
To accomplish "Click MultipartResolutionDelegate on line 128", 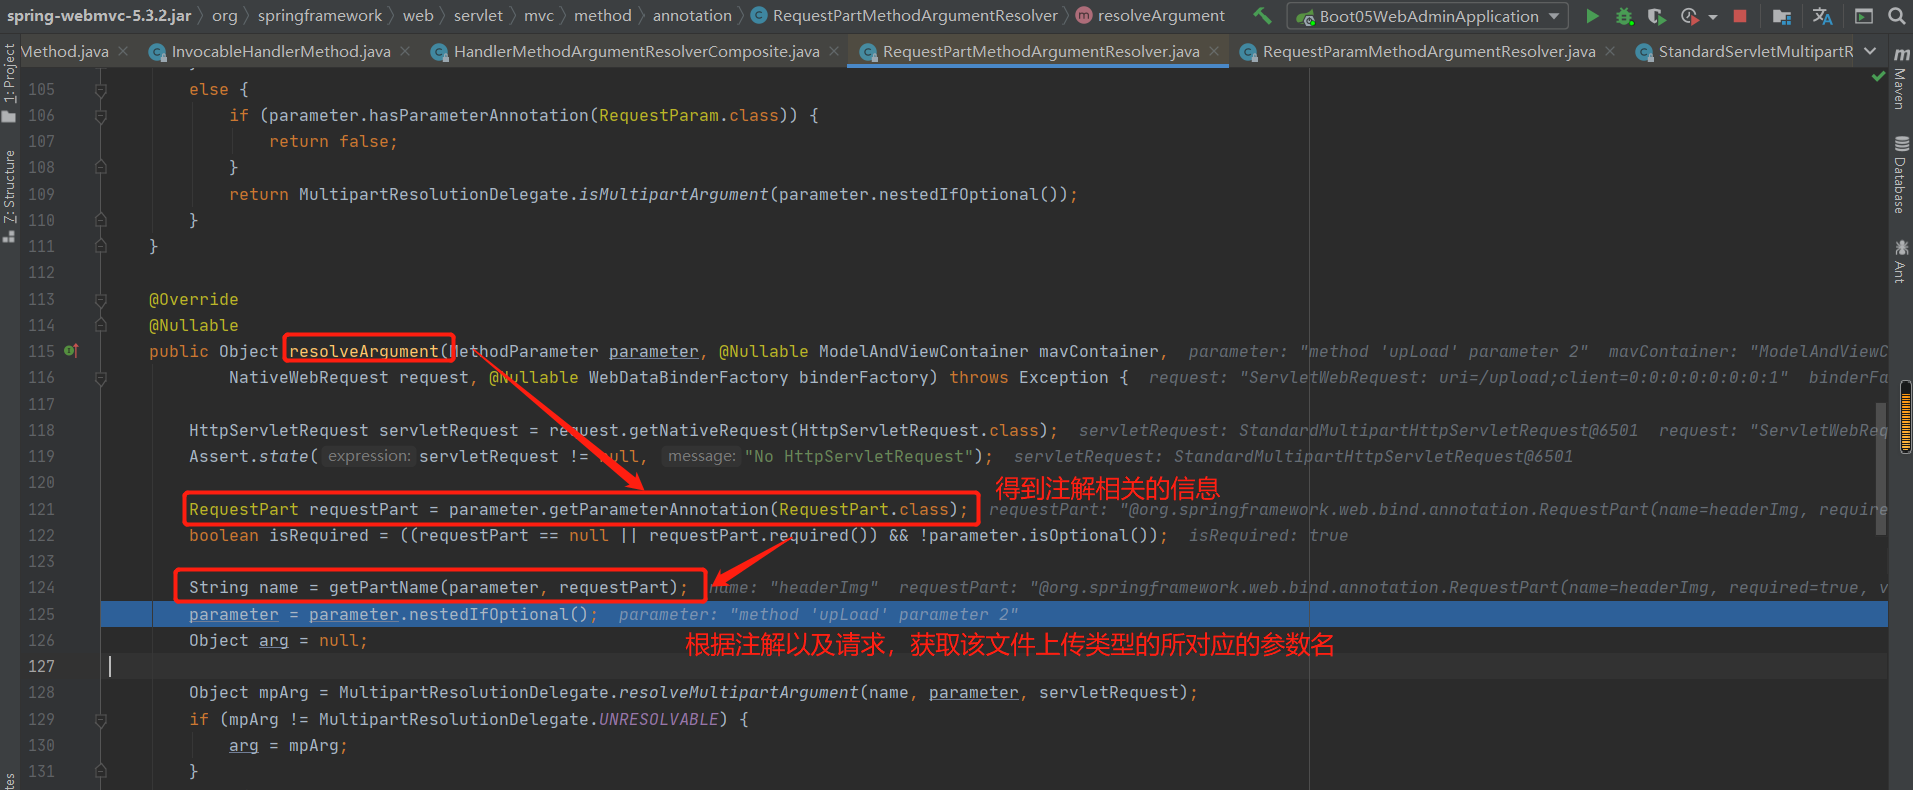I will coord(473,692).
